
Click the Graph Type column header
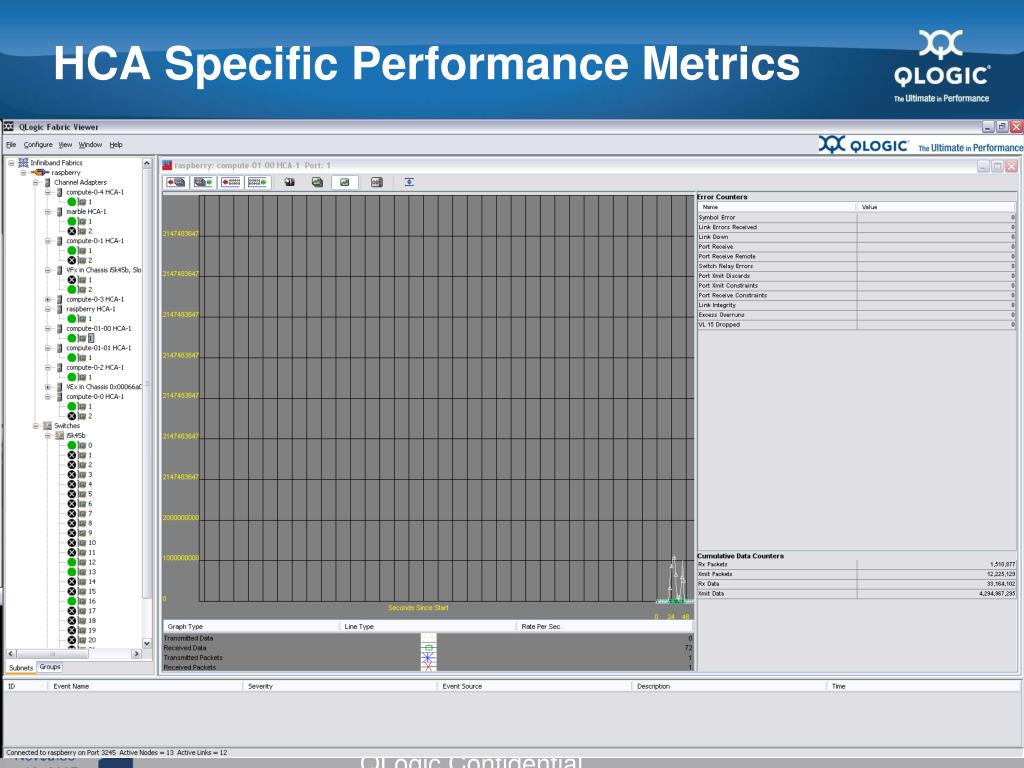click(x=251, y=626)
